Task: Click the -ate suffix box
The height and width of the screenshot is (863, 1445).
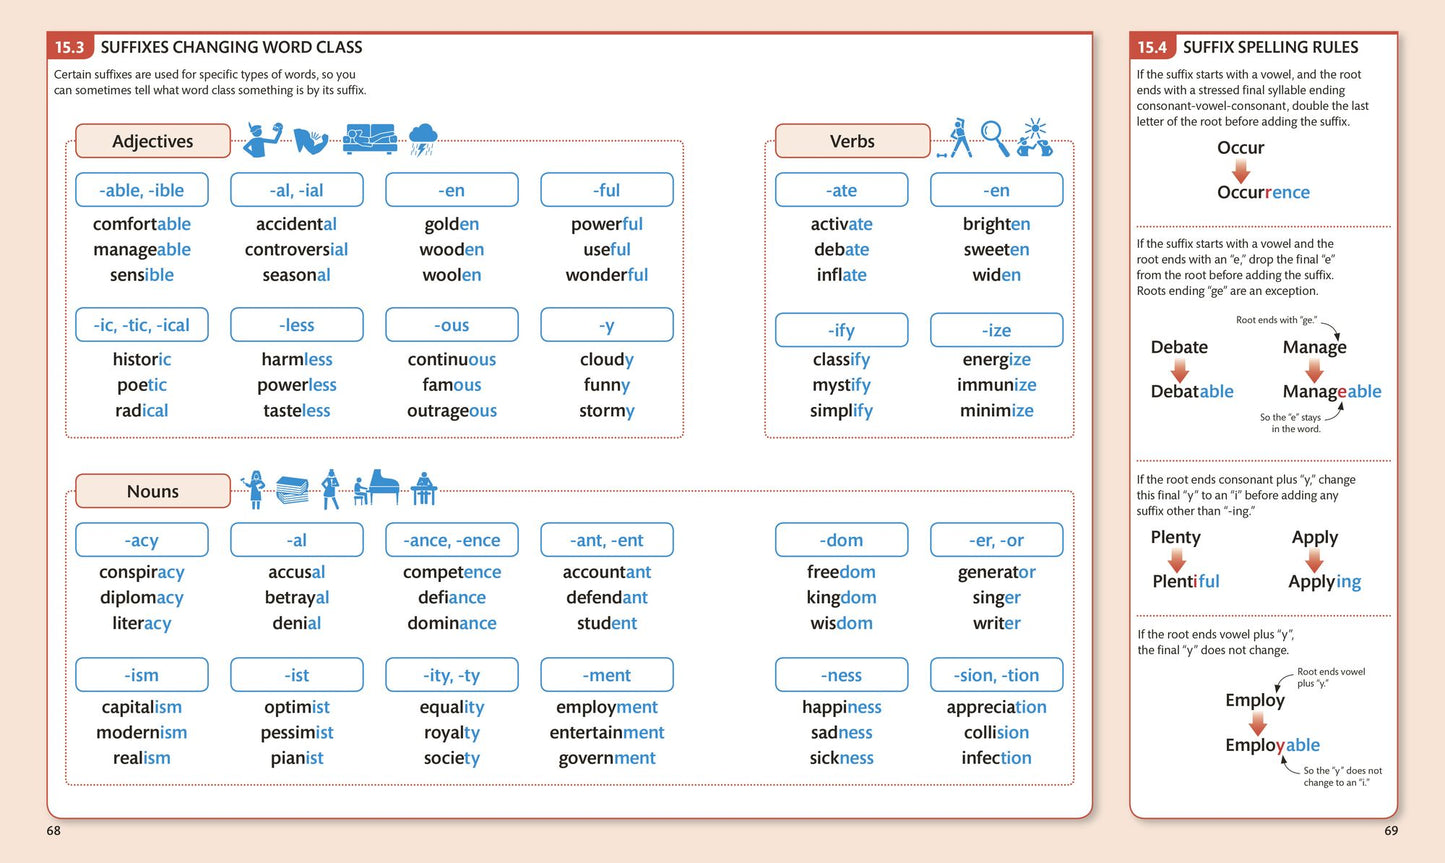Action: pos(842,190)
